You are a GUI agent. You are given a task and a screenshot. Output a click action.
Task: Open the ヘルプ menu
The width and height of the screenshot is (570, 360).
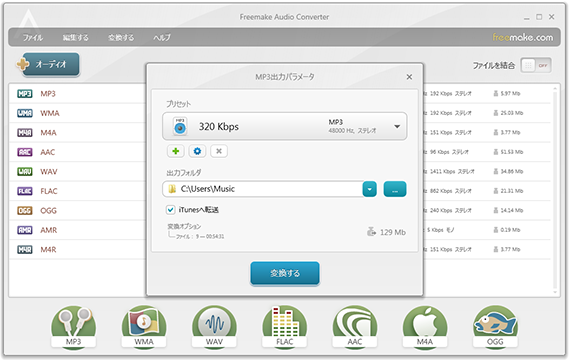(161, 37)
